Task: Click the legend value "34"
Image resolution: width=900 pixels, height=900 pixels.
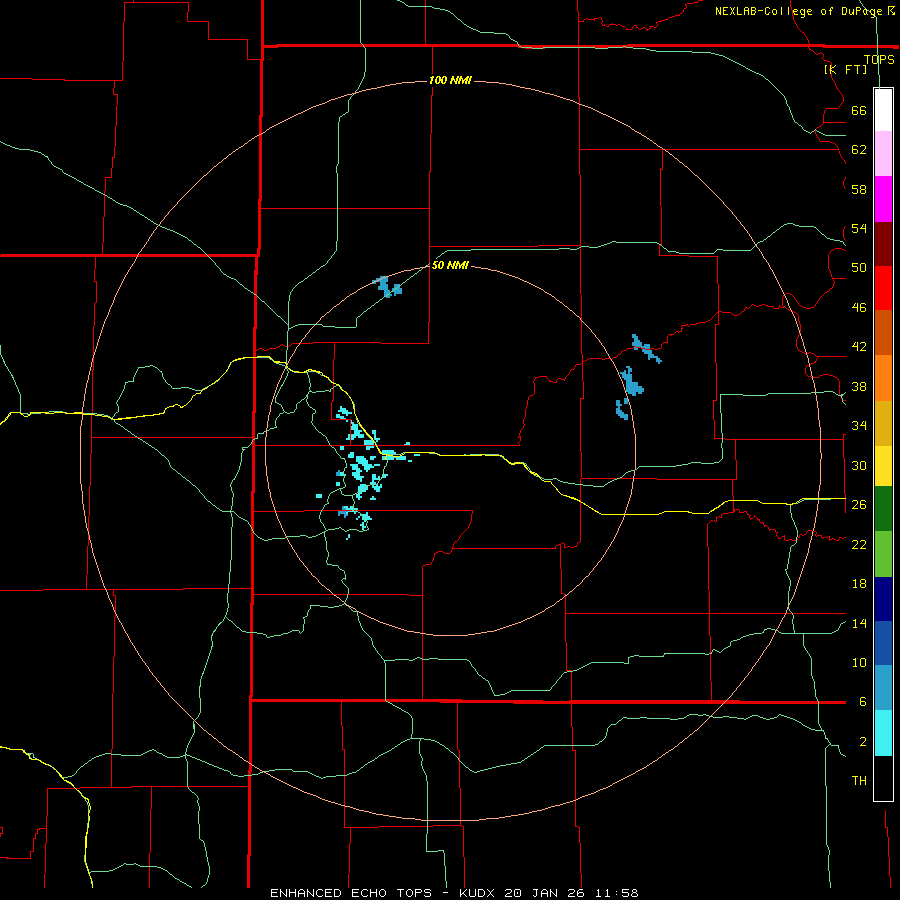Action: [859, 426]
